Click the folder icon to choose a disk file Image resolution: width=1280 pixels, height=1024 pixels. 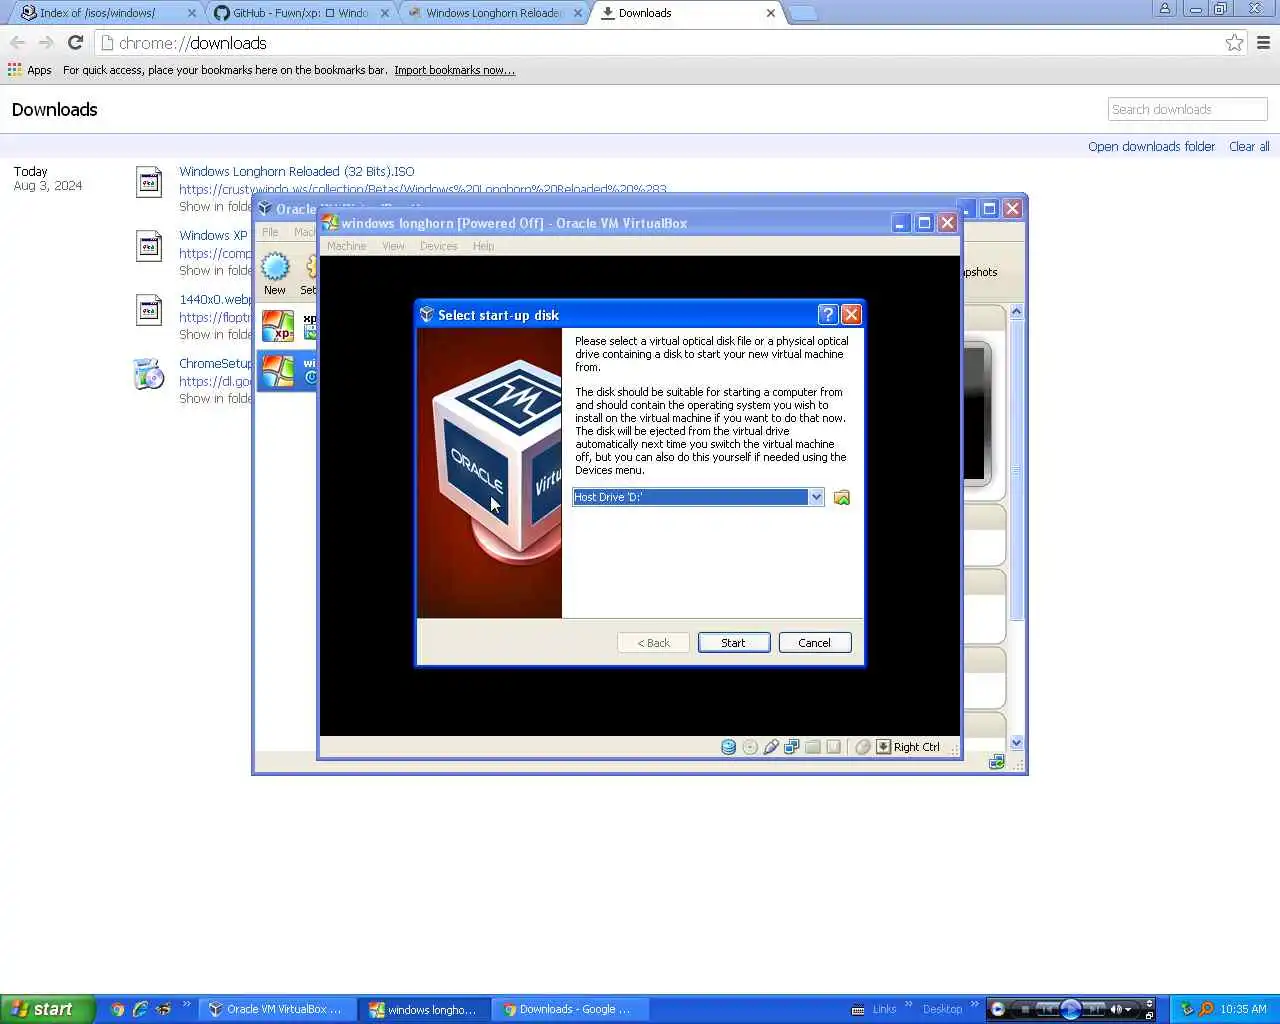pyautogui.click(x=842, y=498)
